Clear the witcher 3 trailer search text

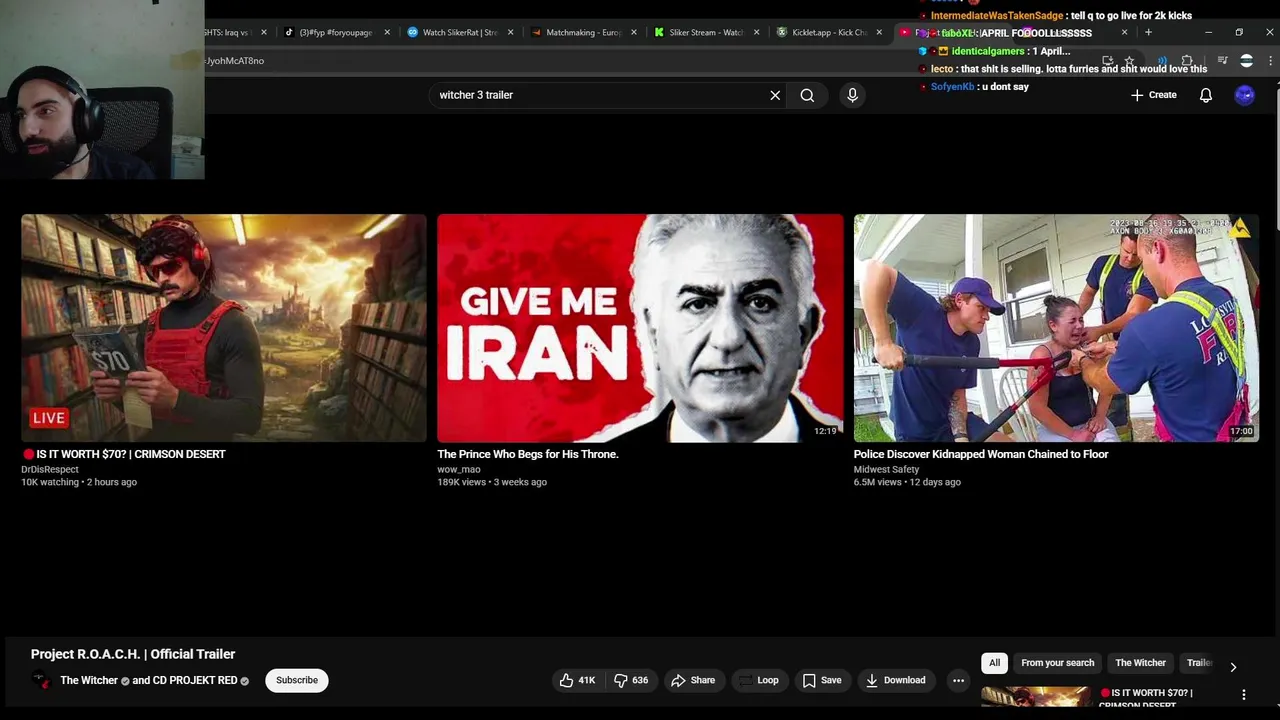pyautogui.click(x=775, y=95)
